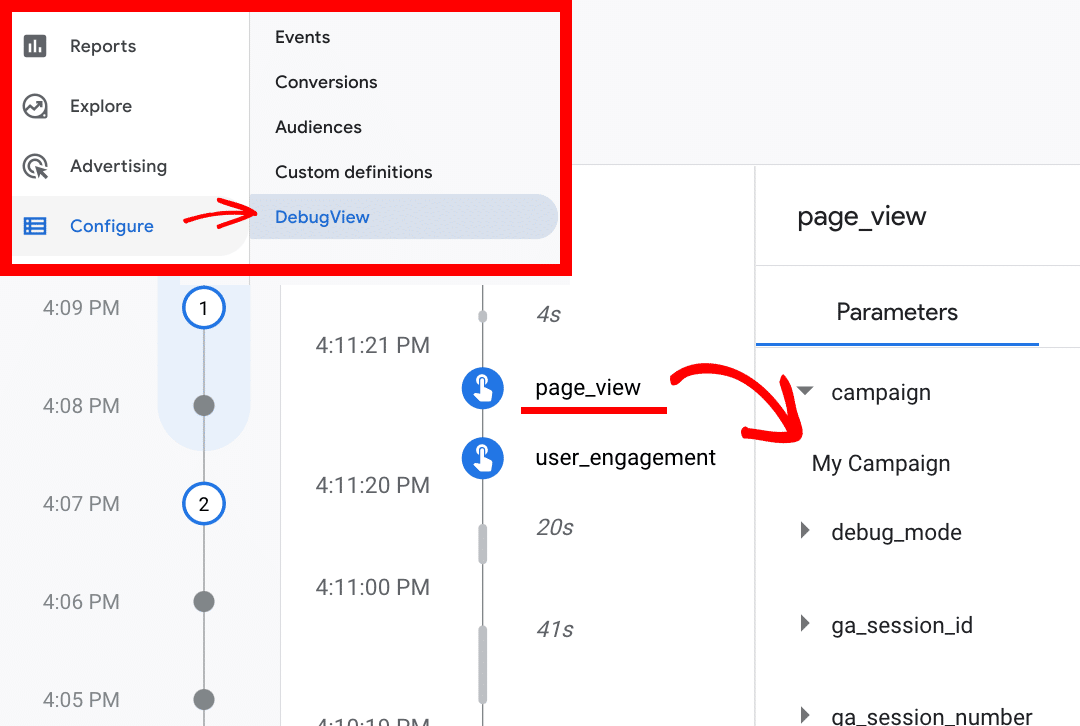1080x726 pixels.
Task: Expand the ga_session_id parameter
Action: pyautogui.click(x=806, y=625)
